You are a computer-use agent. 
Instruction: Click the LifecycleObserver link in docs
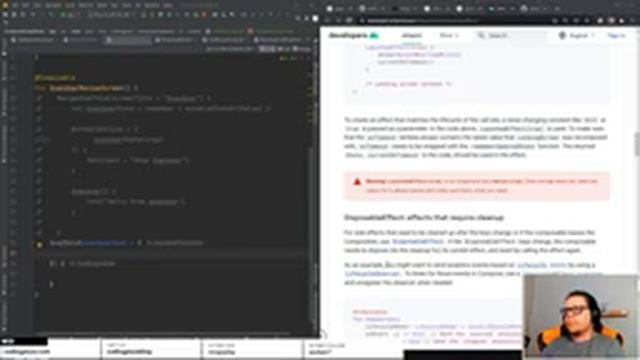point(372,274)
